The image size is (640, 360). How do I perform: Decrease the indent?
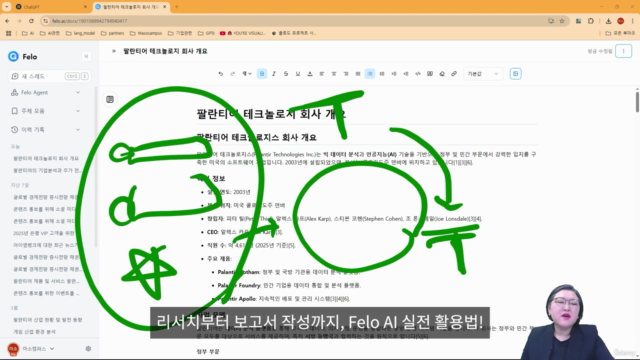(406, 74)
